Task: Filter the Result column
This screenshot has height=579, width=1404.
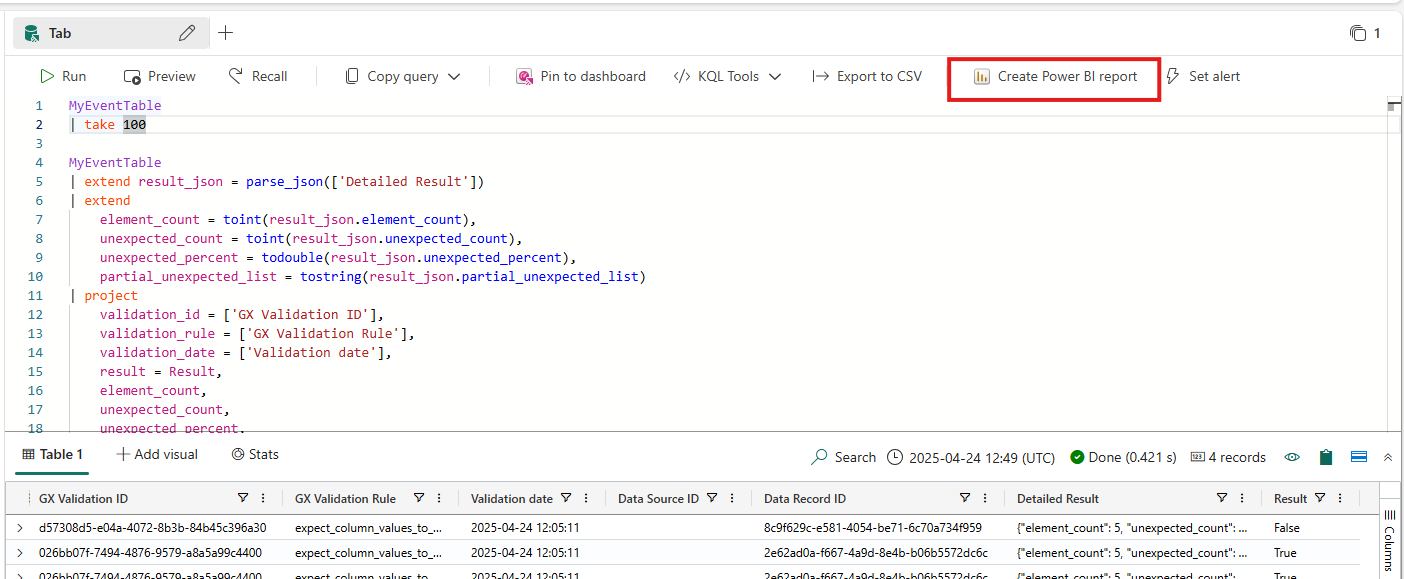Action: pos(1320,498)
